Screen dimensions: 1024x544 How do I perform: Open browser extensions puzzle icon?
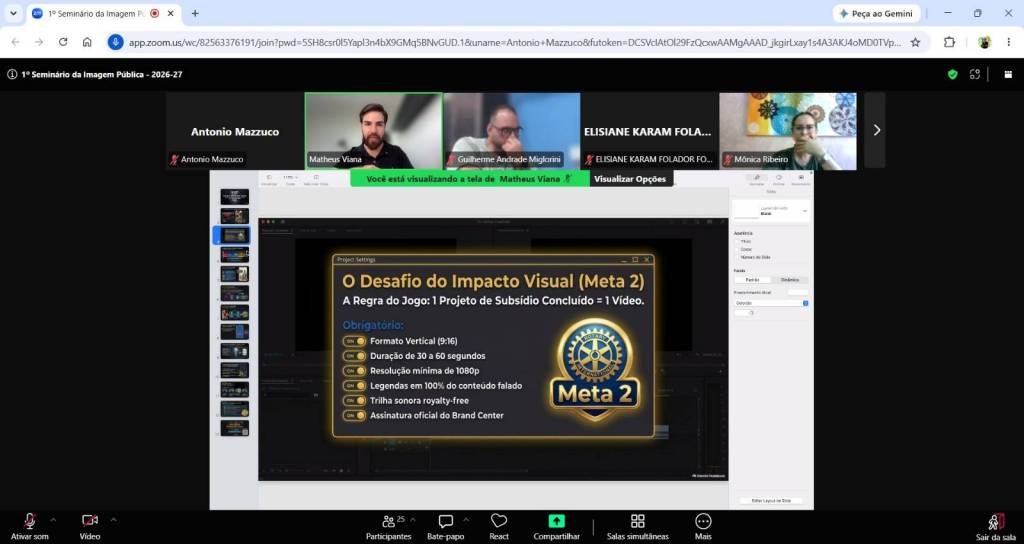point(949,42)
